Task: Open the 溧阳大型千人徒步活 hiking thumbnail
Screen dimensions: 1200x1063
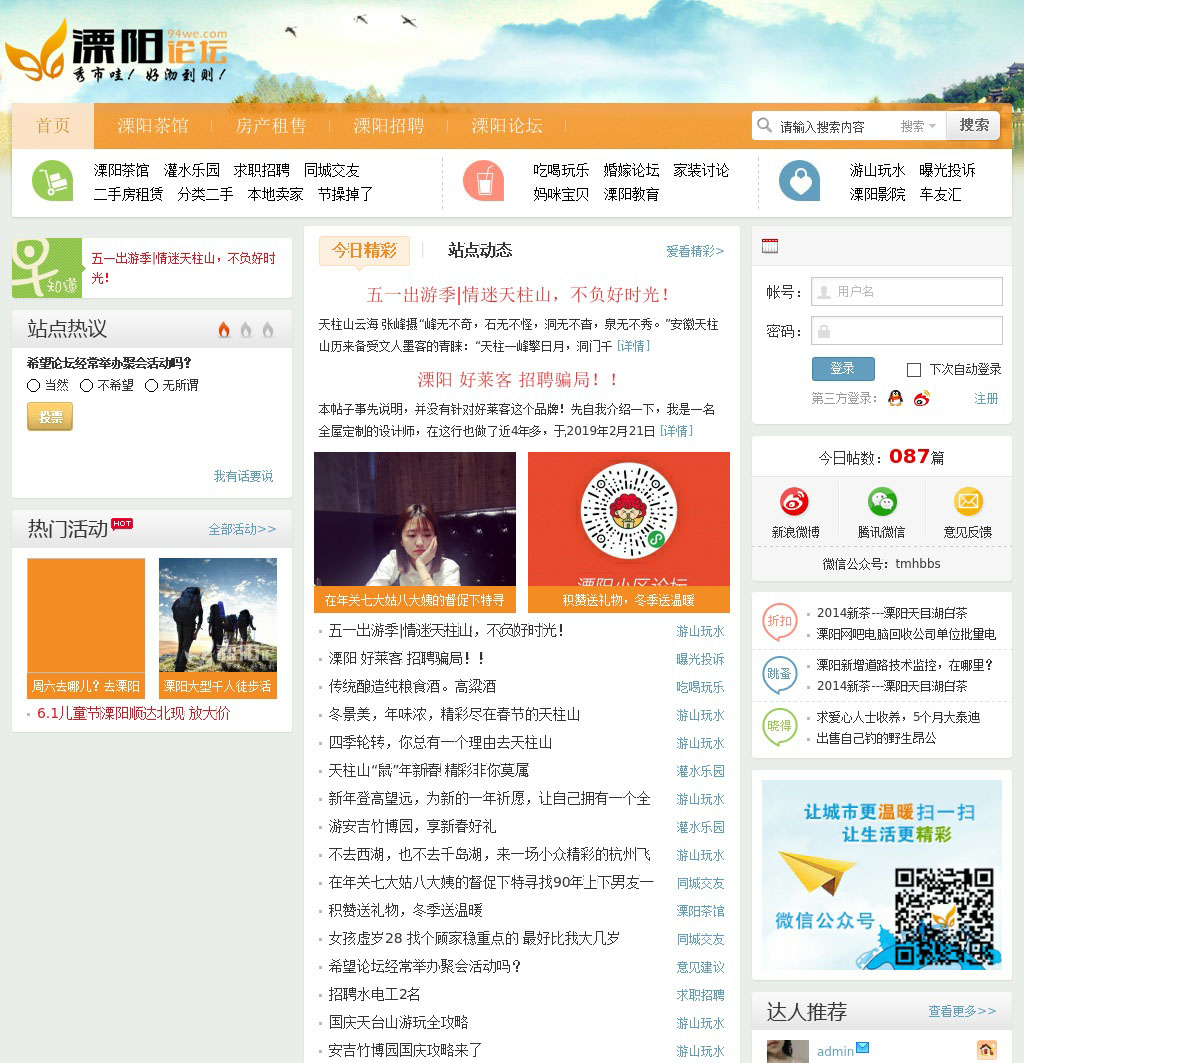Action: [218, 628]
